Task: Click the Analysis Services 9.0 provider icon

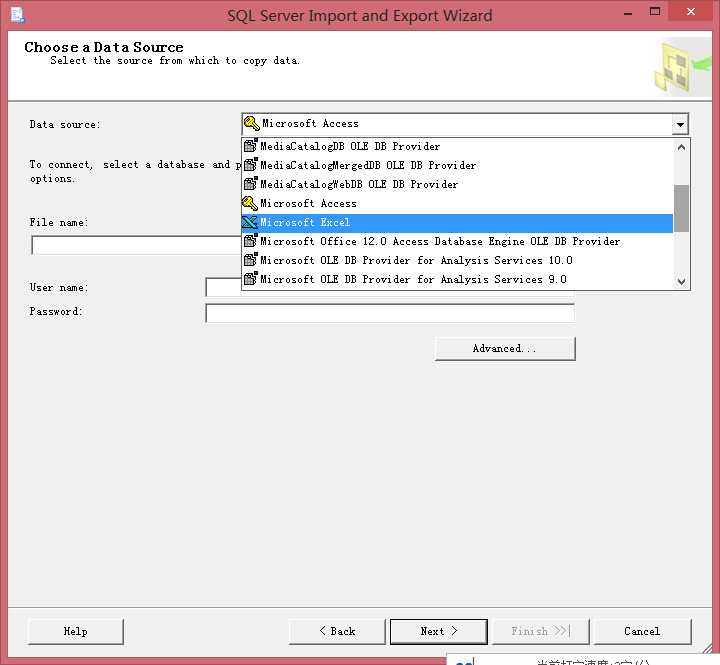Action: pyautogui.click(x=250, y=278)
